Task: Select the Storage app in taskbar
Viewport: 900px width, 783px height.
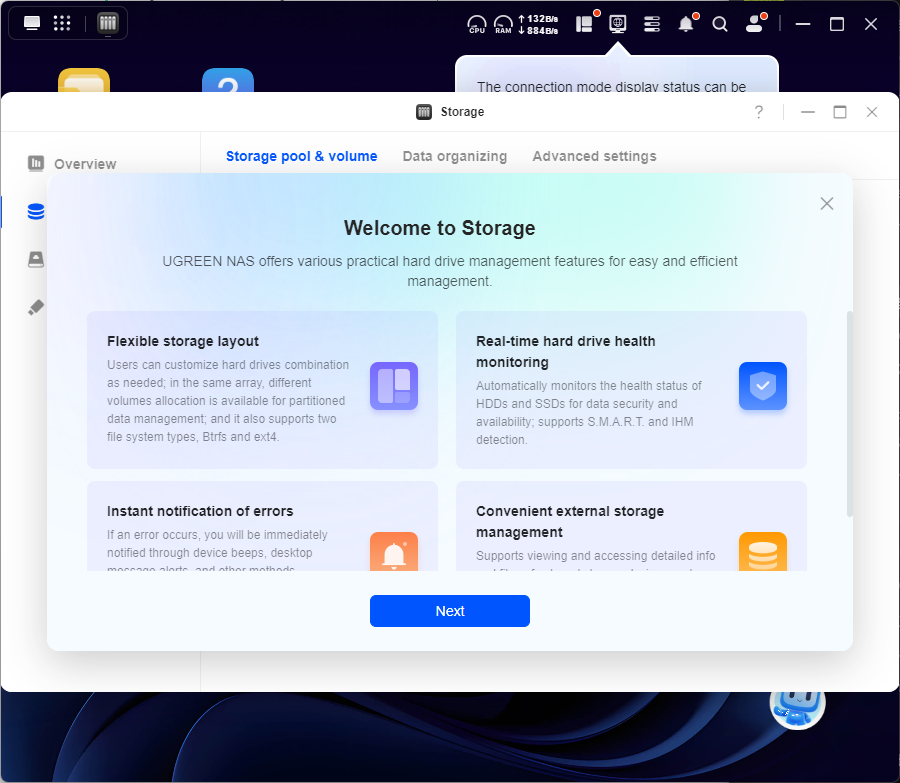Action: click(x=107, y=23)
